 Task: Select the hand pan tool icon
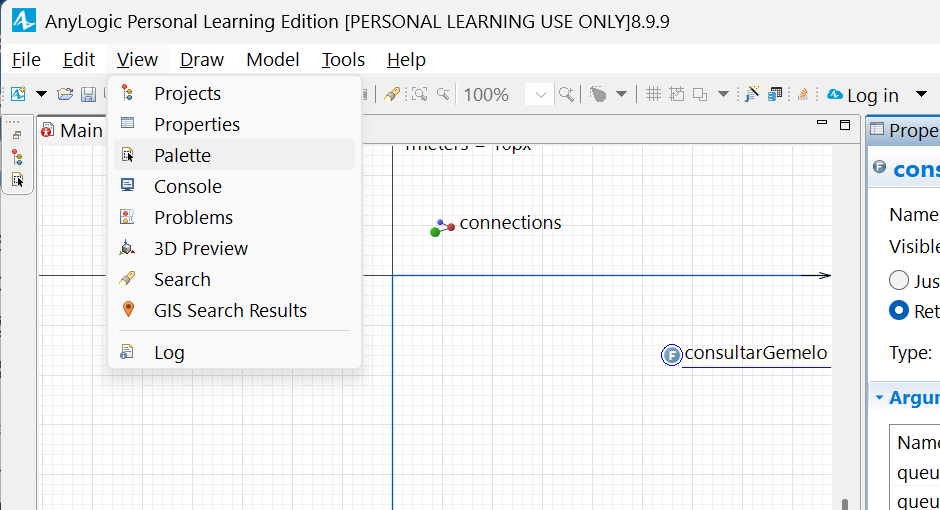pos(598,94)
